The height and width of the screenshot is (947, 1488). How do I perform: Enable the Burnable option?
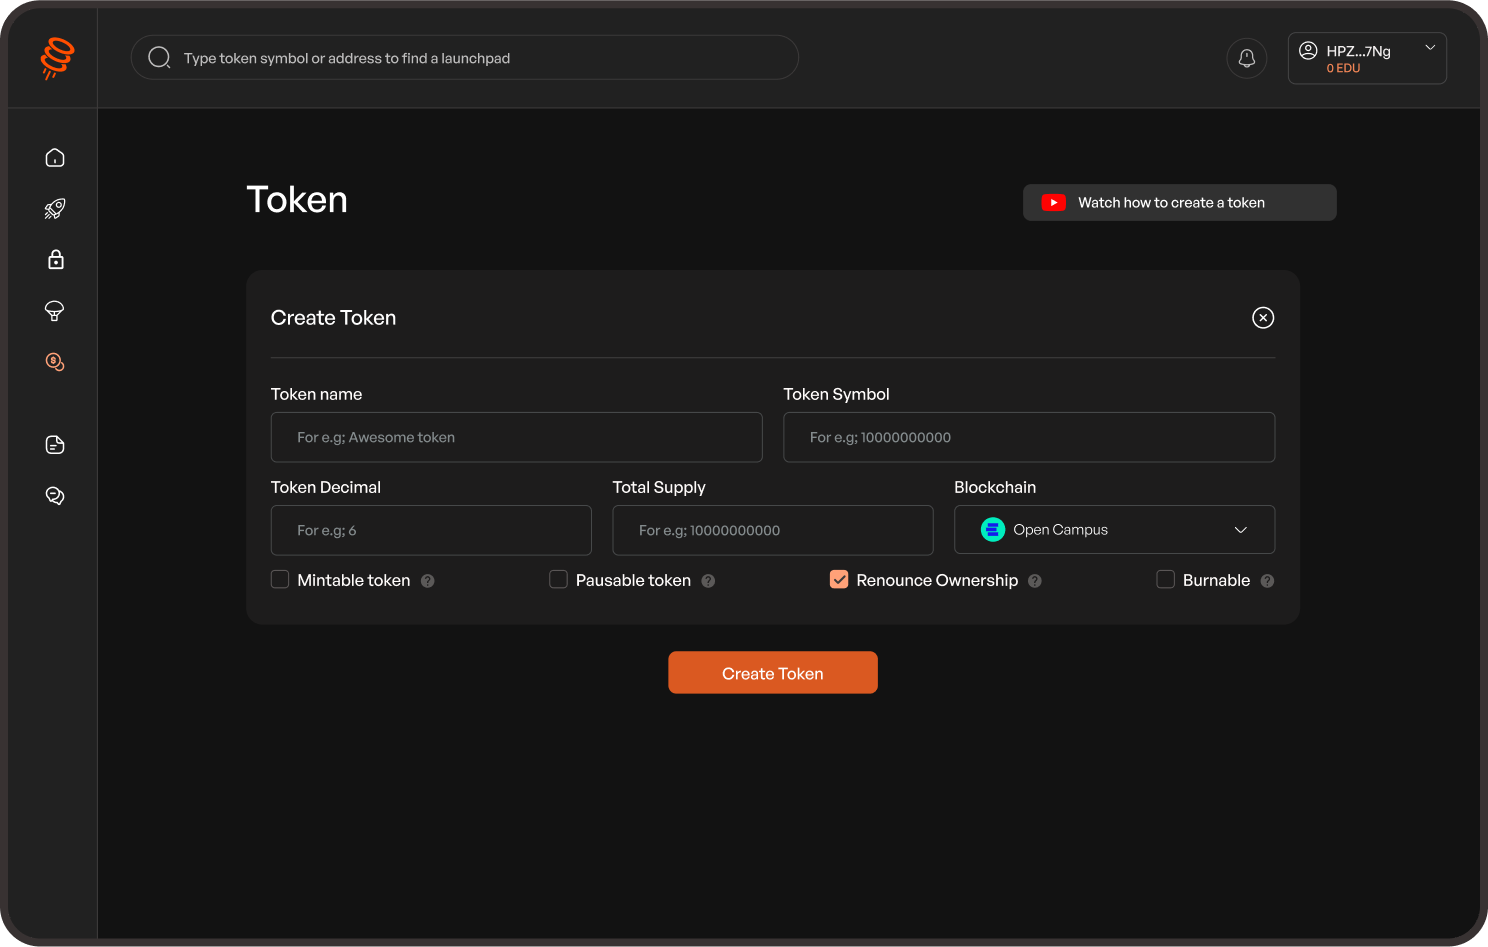click(1166, 579)
